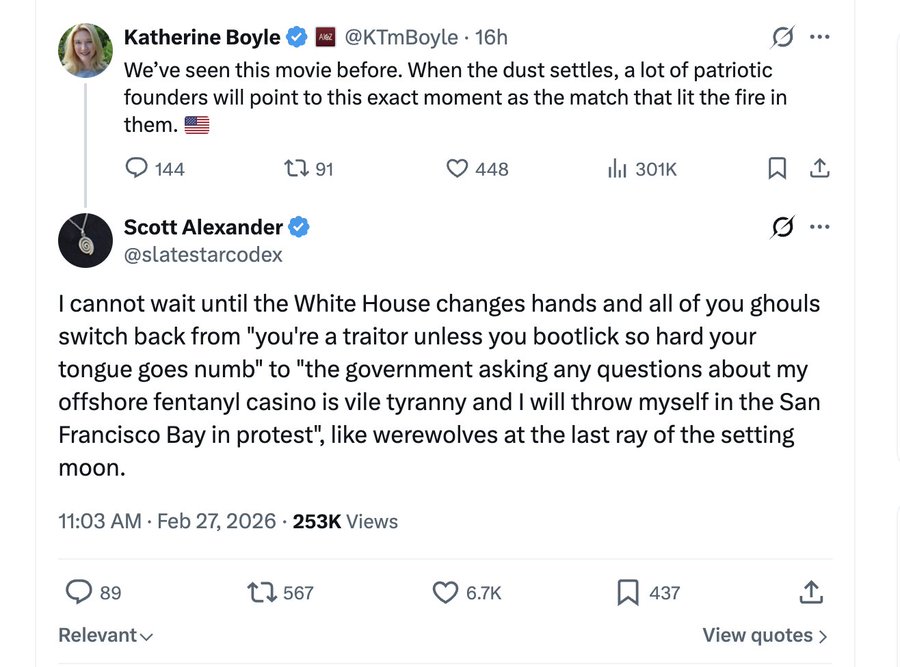Open more options menu on Scott Alexander's tweet
The width and height of the screenshot is (900, 667).
820,228
